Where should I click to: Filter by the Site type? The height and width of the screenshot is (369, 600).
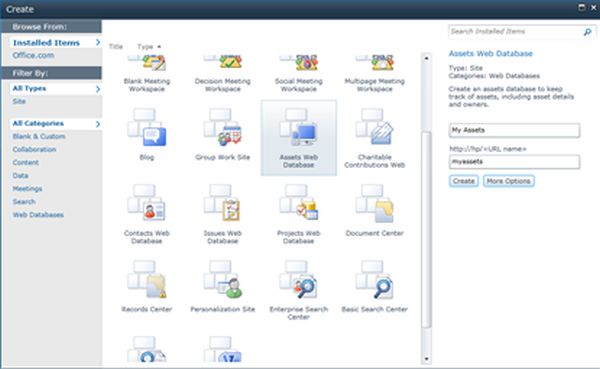[x=19, y=101]
